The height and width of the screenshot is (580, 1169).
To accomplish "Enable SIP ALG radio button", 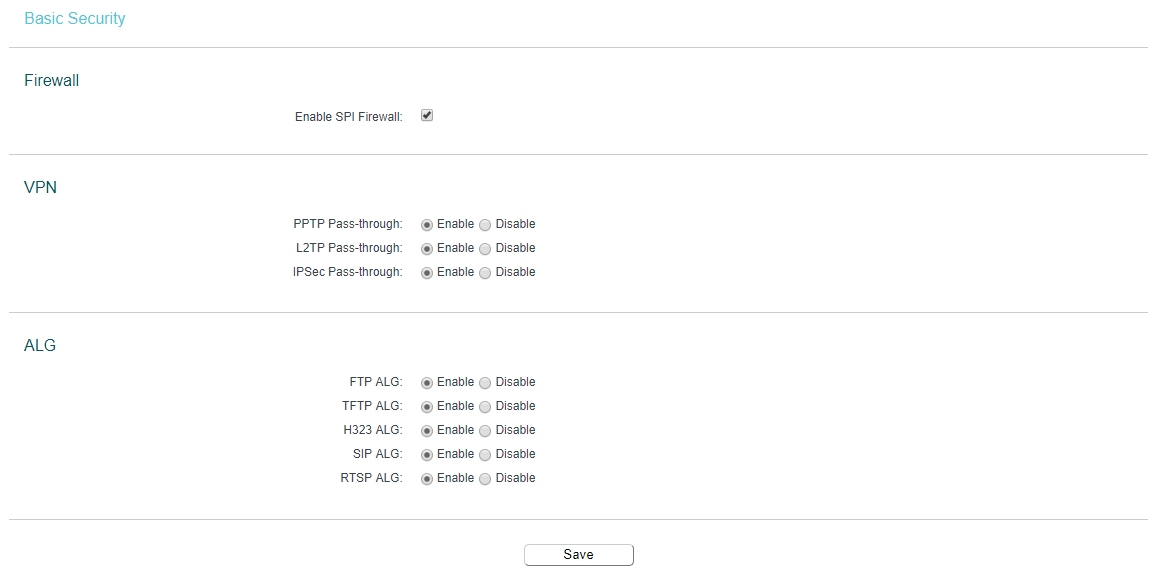I will pos(427,454).
